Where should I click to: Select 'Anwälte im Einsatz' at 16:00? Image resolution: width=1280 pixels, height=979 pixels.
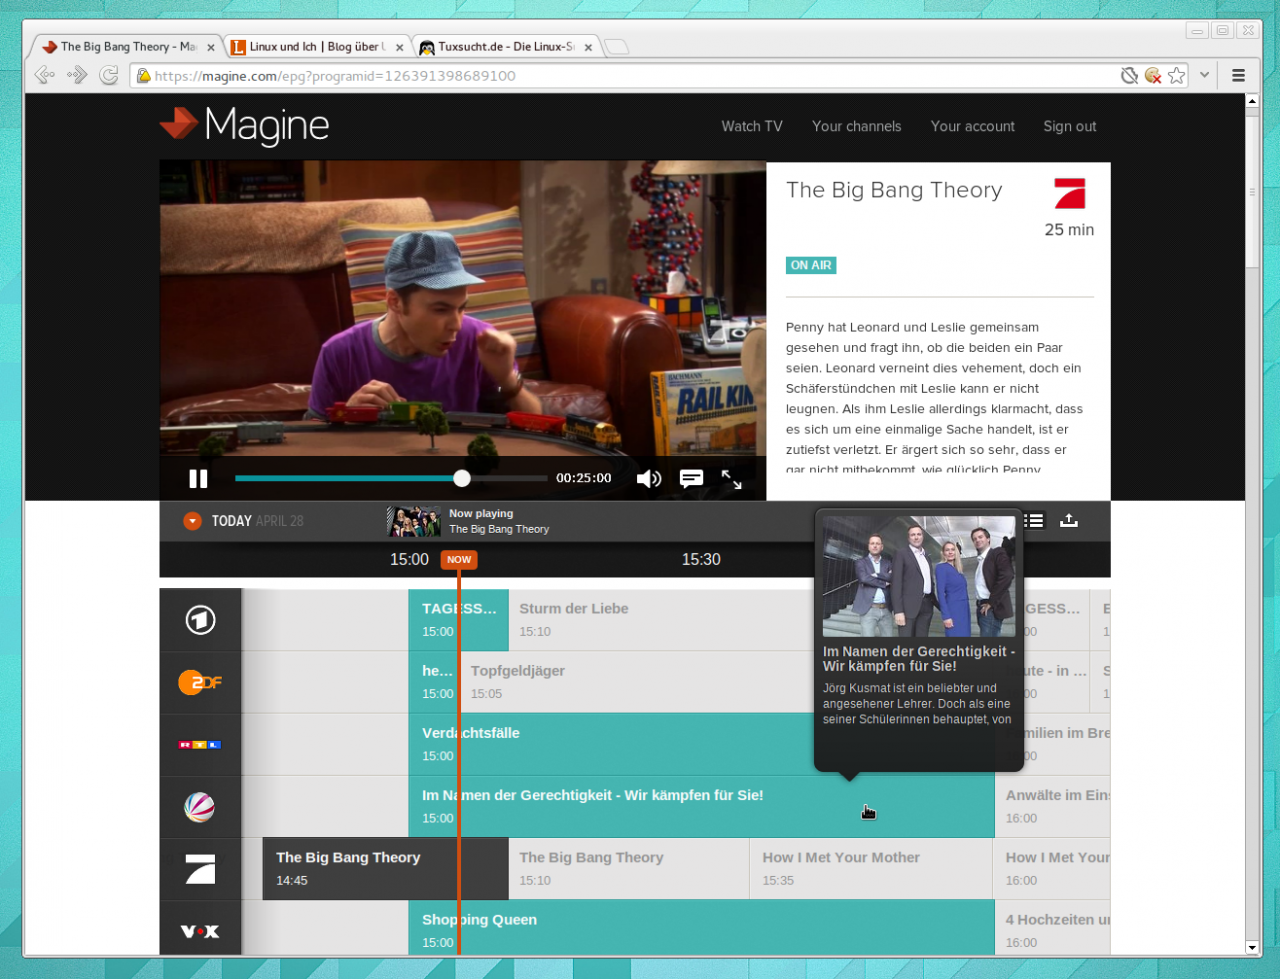tap(1053, 807)
